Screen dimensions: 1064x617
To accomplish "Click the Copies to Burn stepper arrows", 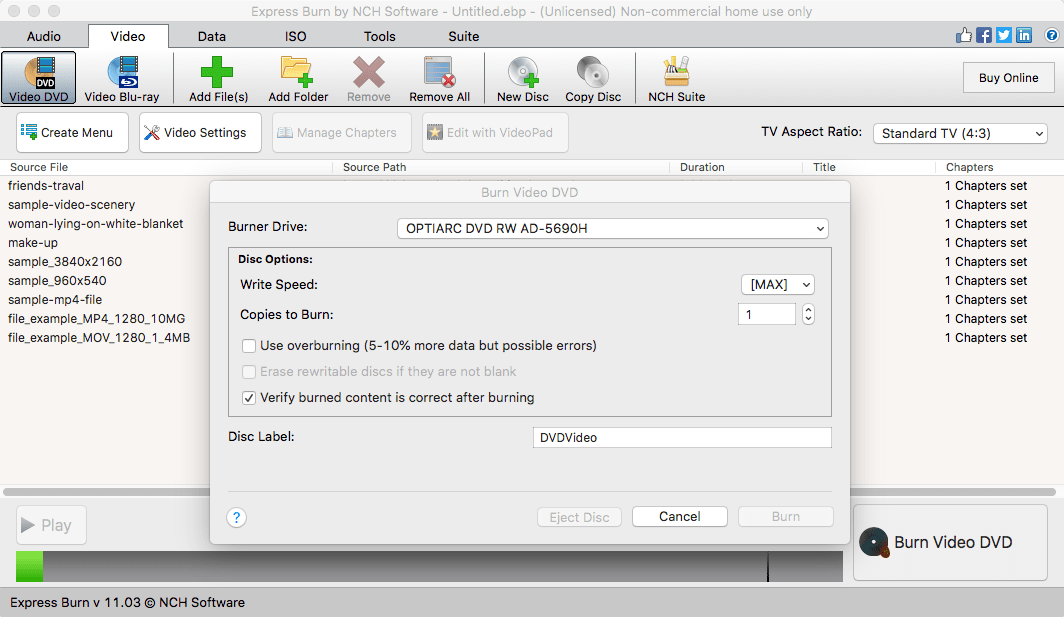I will click(809, 315).
